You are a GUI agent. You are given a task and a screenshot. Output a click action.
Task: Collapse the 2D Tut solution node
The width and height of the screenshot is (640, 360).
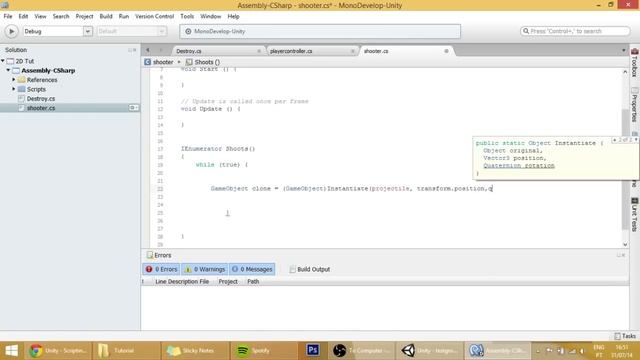coord(3,61)
